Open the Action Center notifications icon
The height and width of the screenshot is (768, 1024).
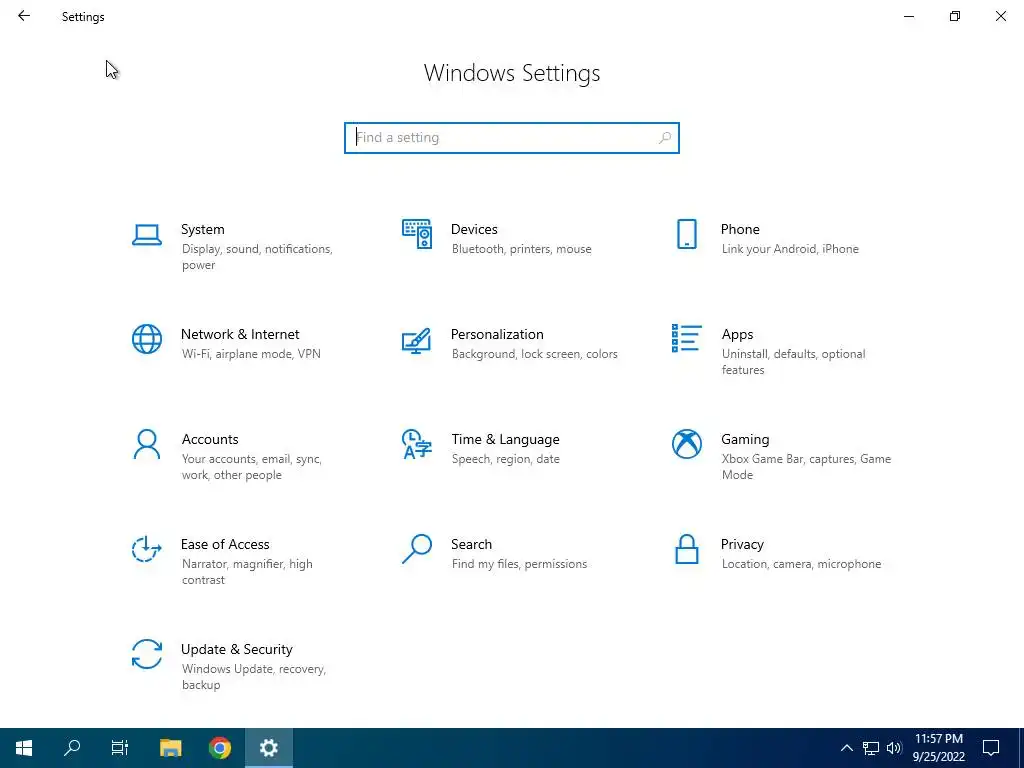[991, 748]
